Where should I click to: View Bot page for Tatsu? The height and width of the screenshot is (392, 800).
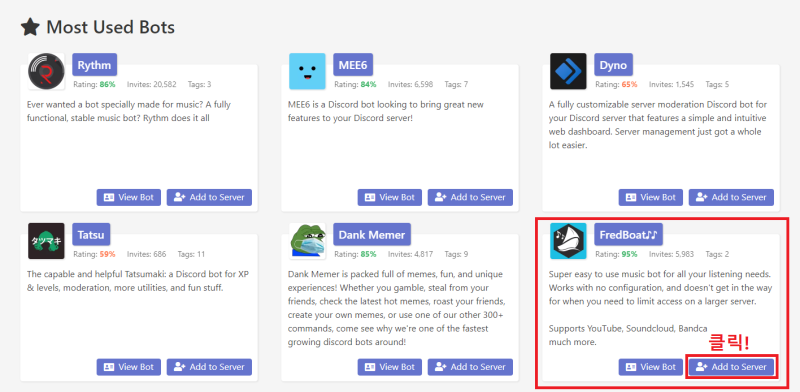(x=129, y=366)
